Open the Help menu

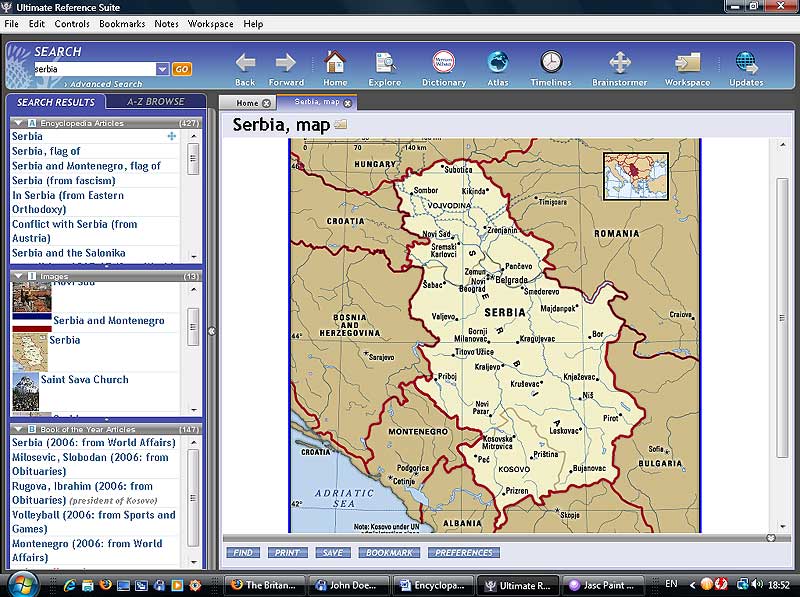[x=253, y=24]
